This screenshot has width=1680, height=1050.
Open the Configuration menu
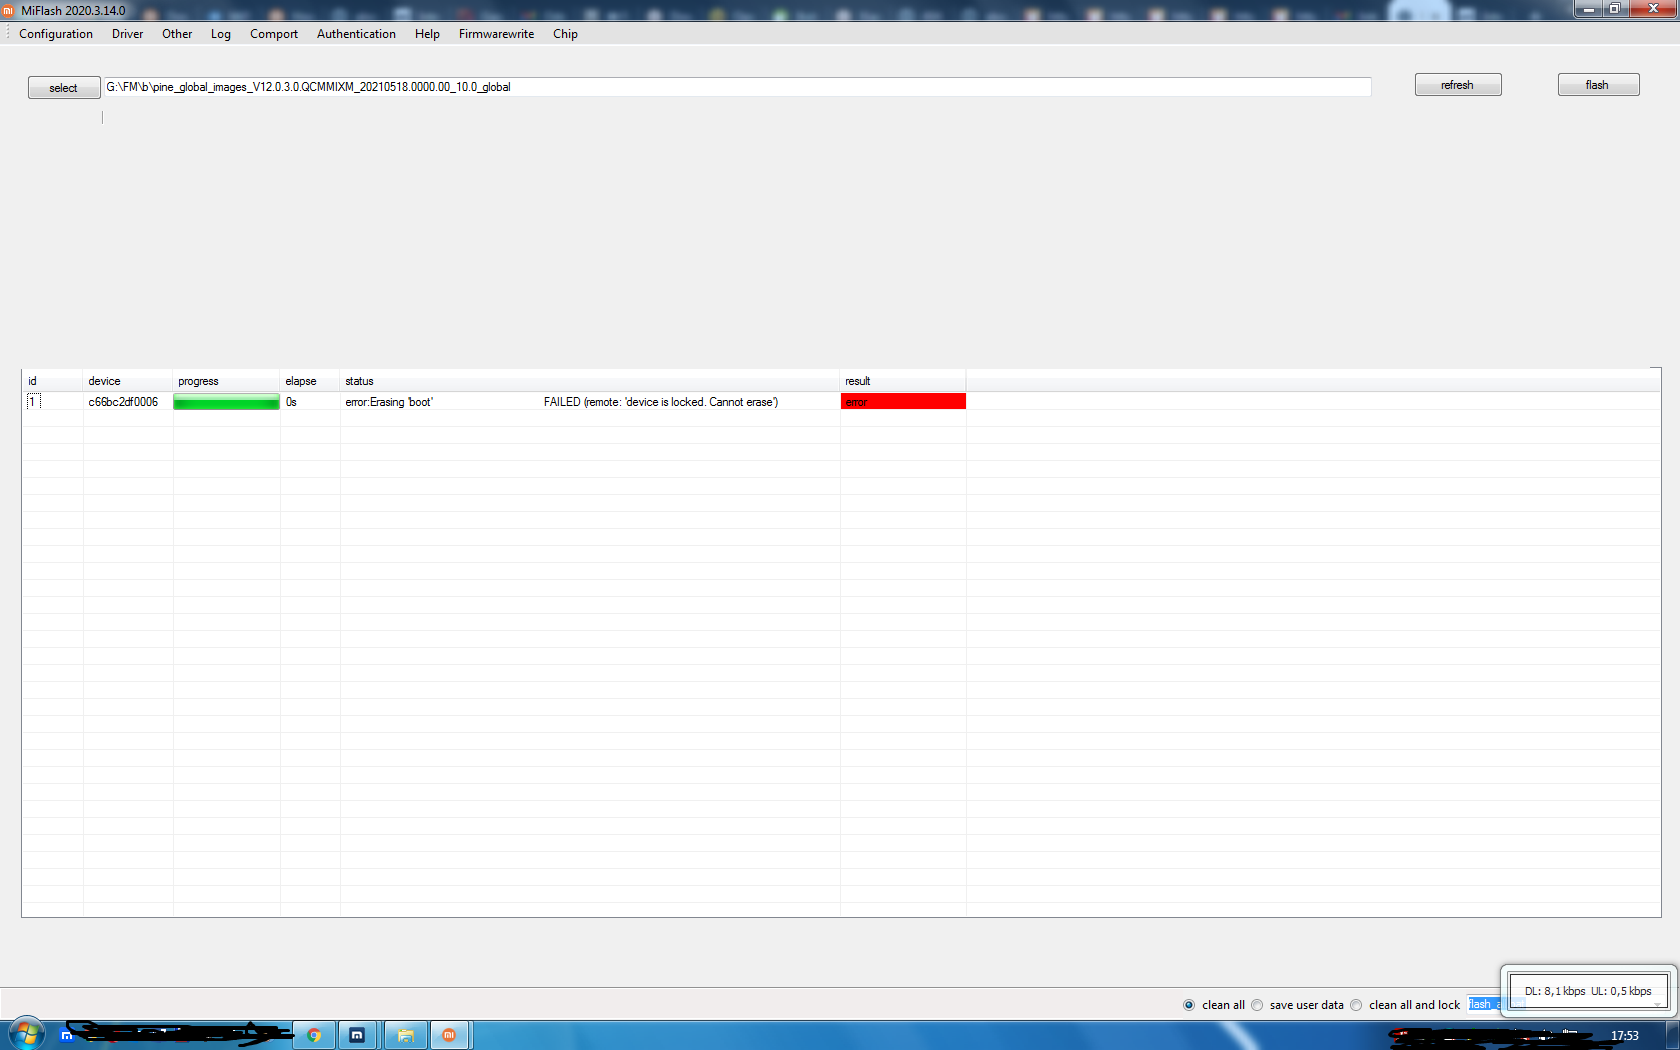pos(56,34)
